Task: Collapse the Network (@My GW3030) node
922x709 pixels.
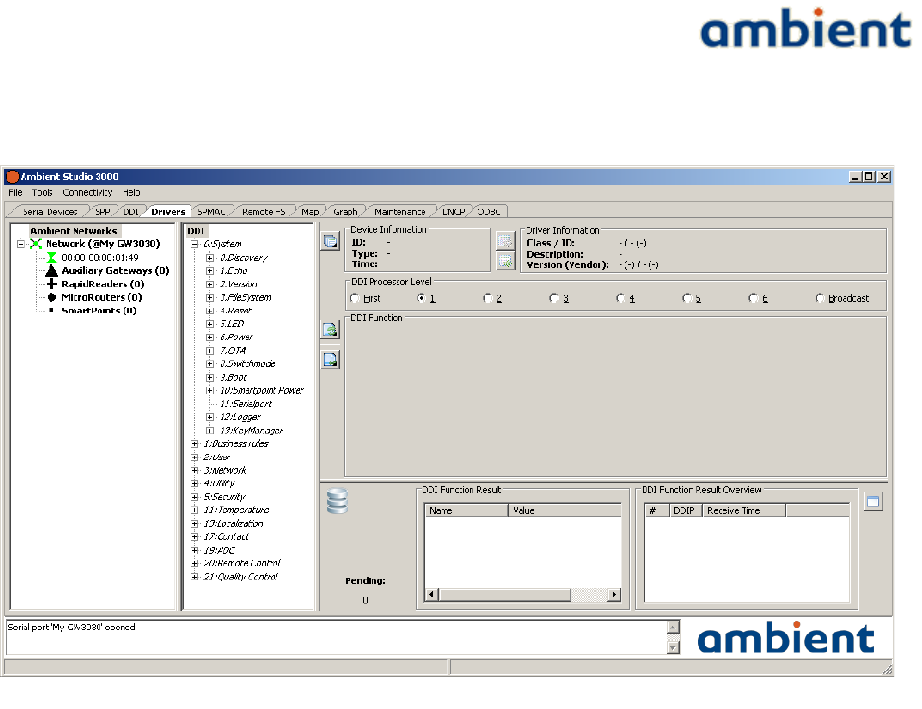Action: [21, 244]
